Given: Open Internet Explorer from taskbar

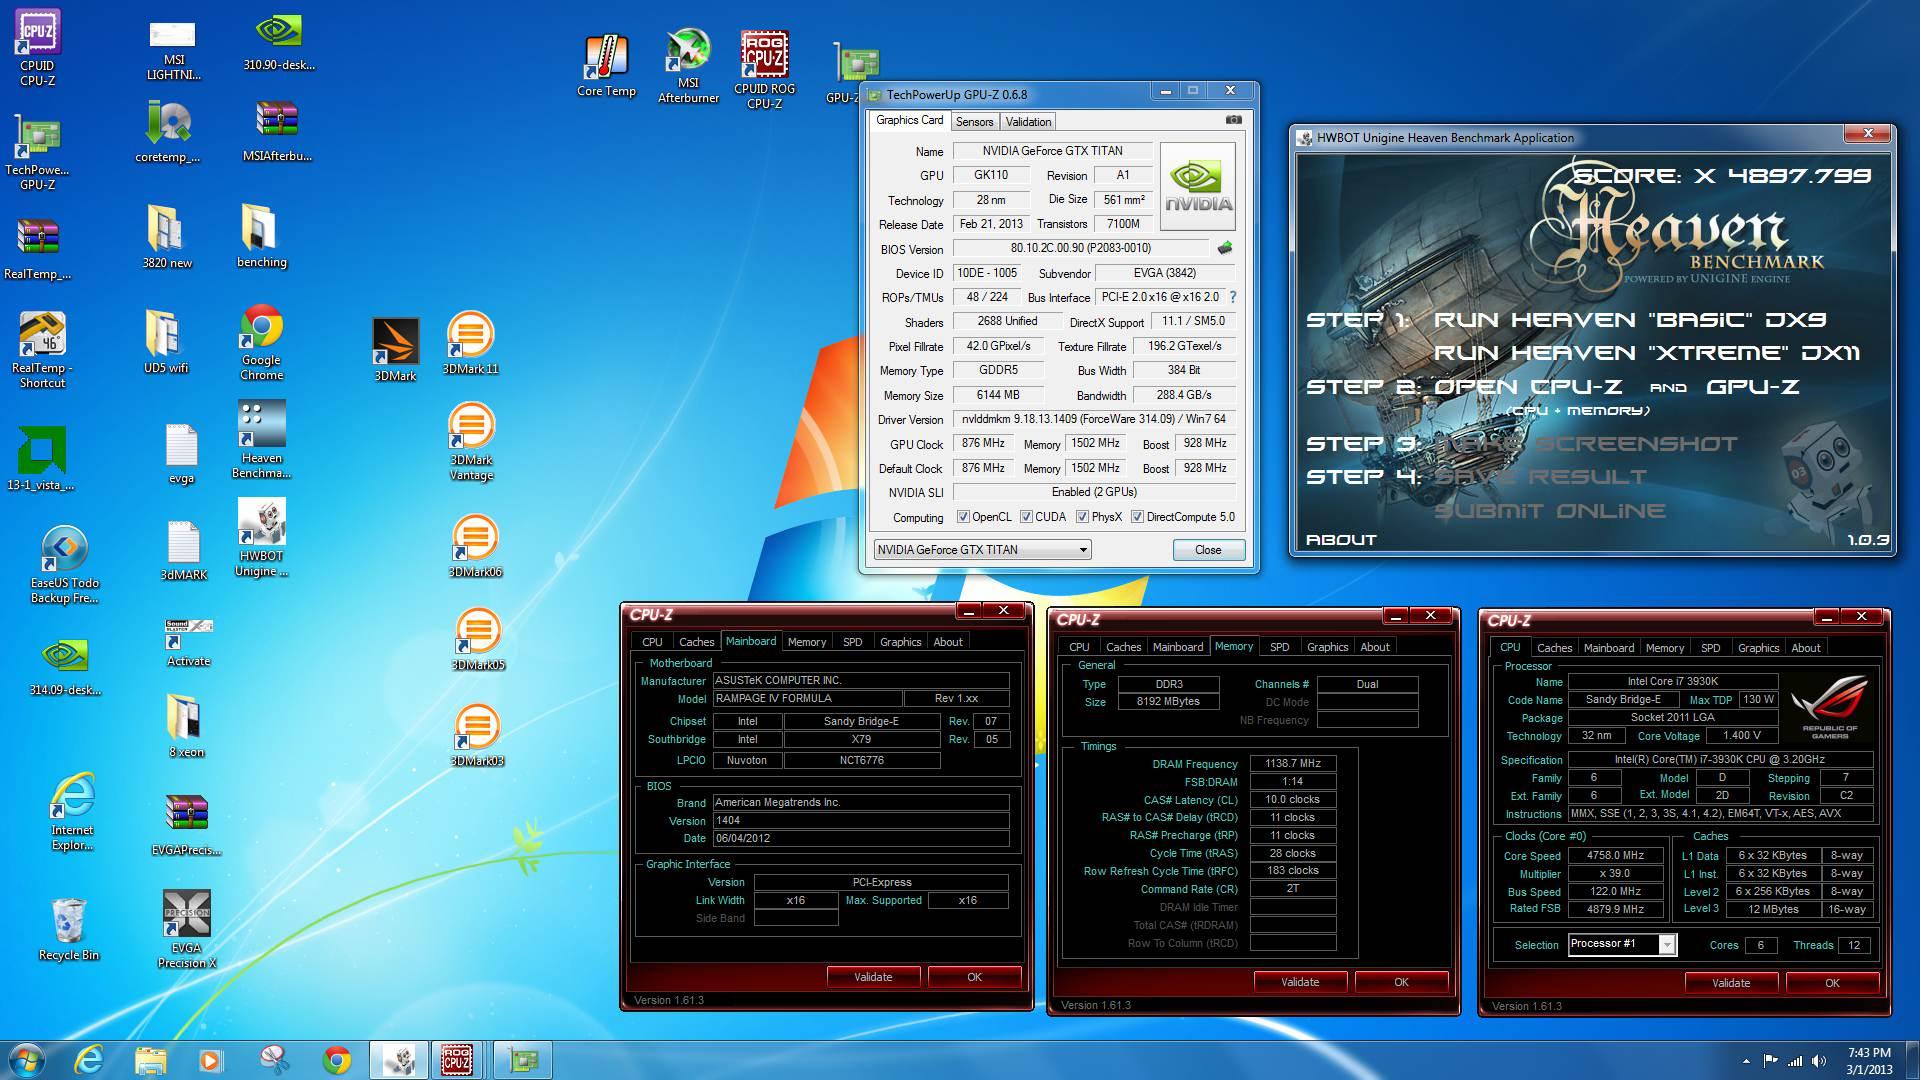Looking at the screenshot, I should click(89, 1060).
